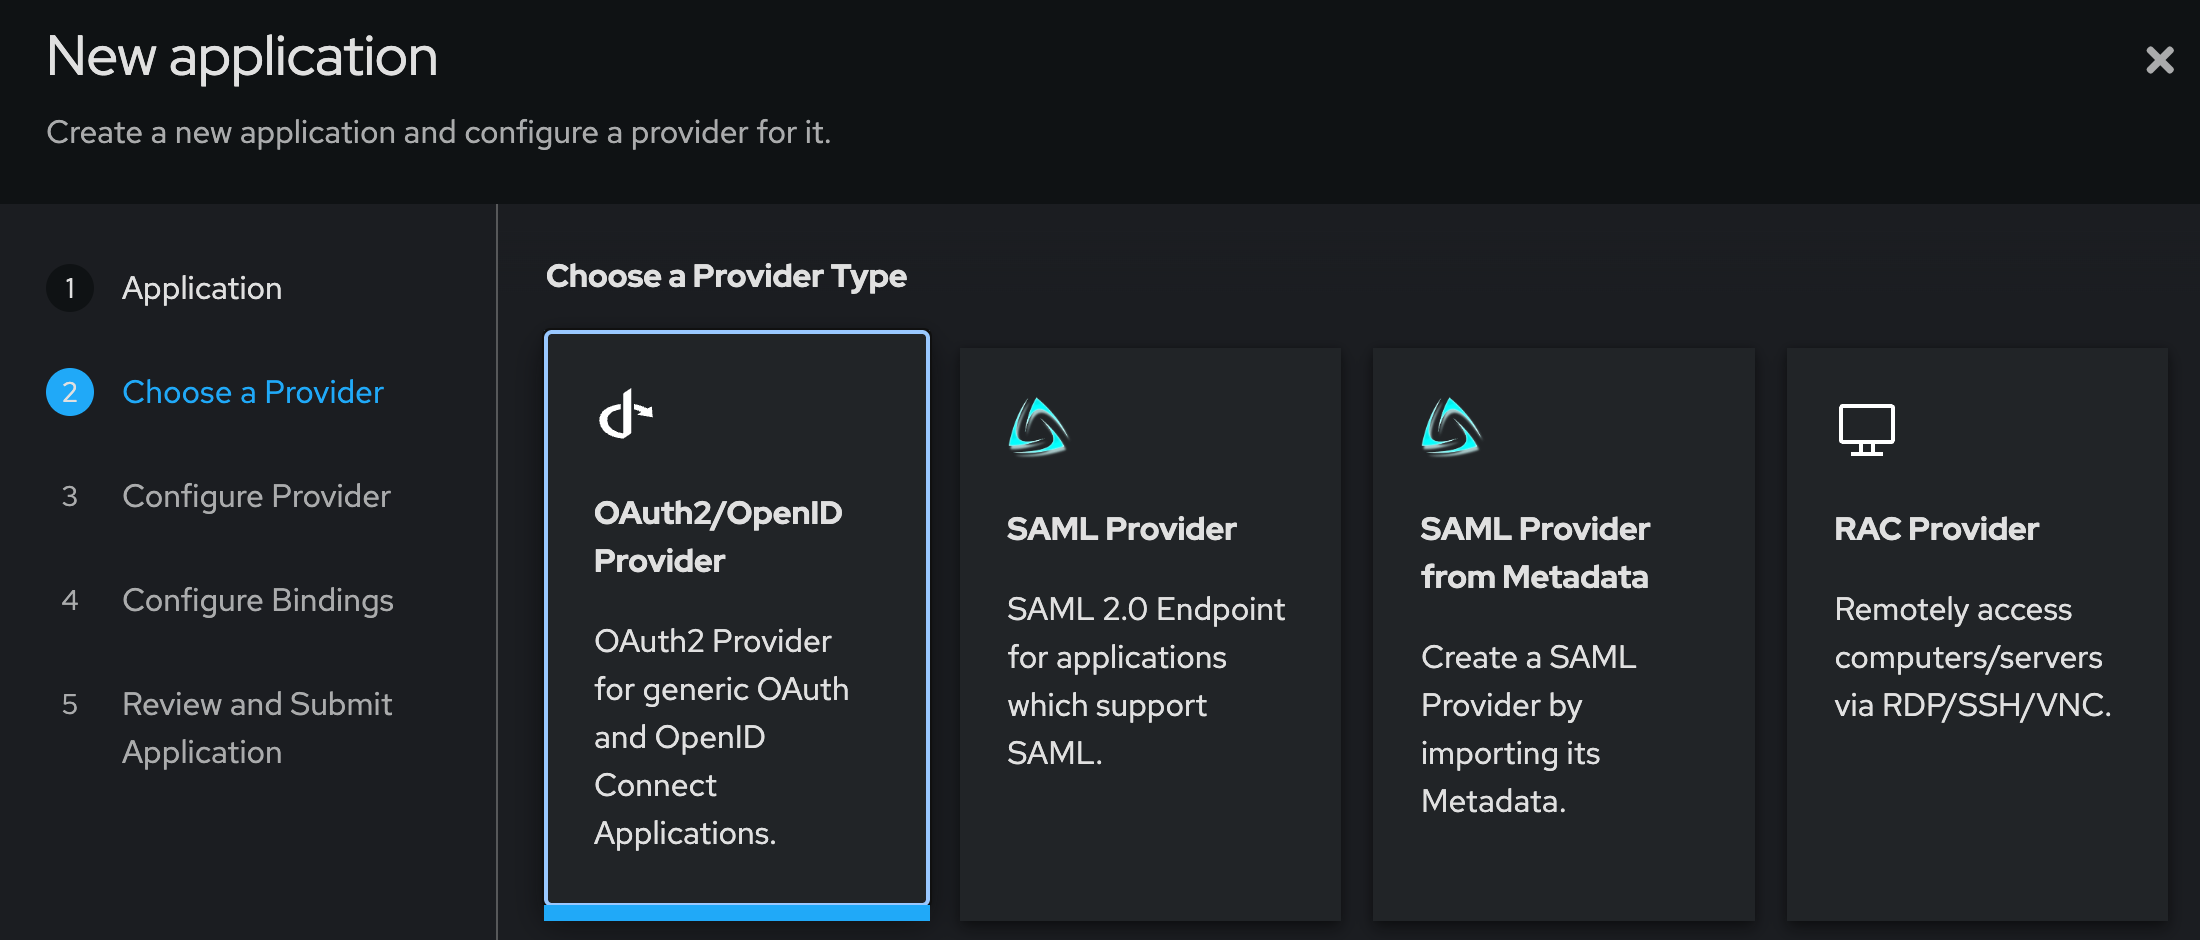Pick the SAML Provider from Metadata title
Image resolution: width=2200 pixels, height=940 pixels.
pos(1535,553)
